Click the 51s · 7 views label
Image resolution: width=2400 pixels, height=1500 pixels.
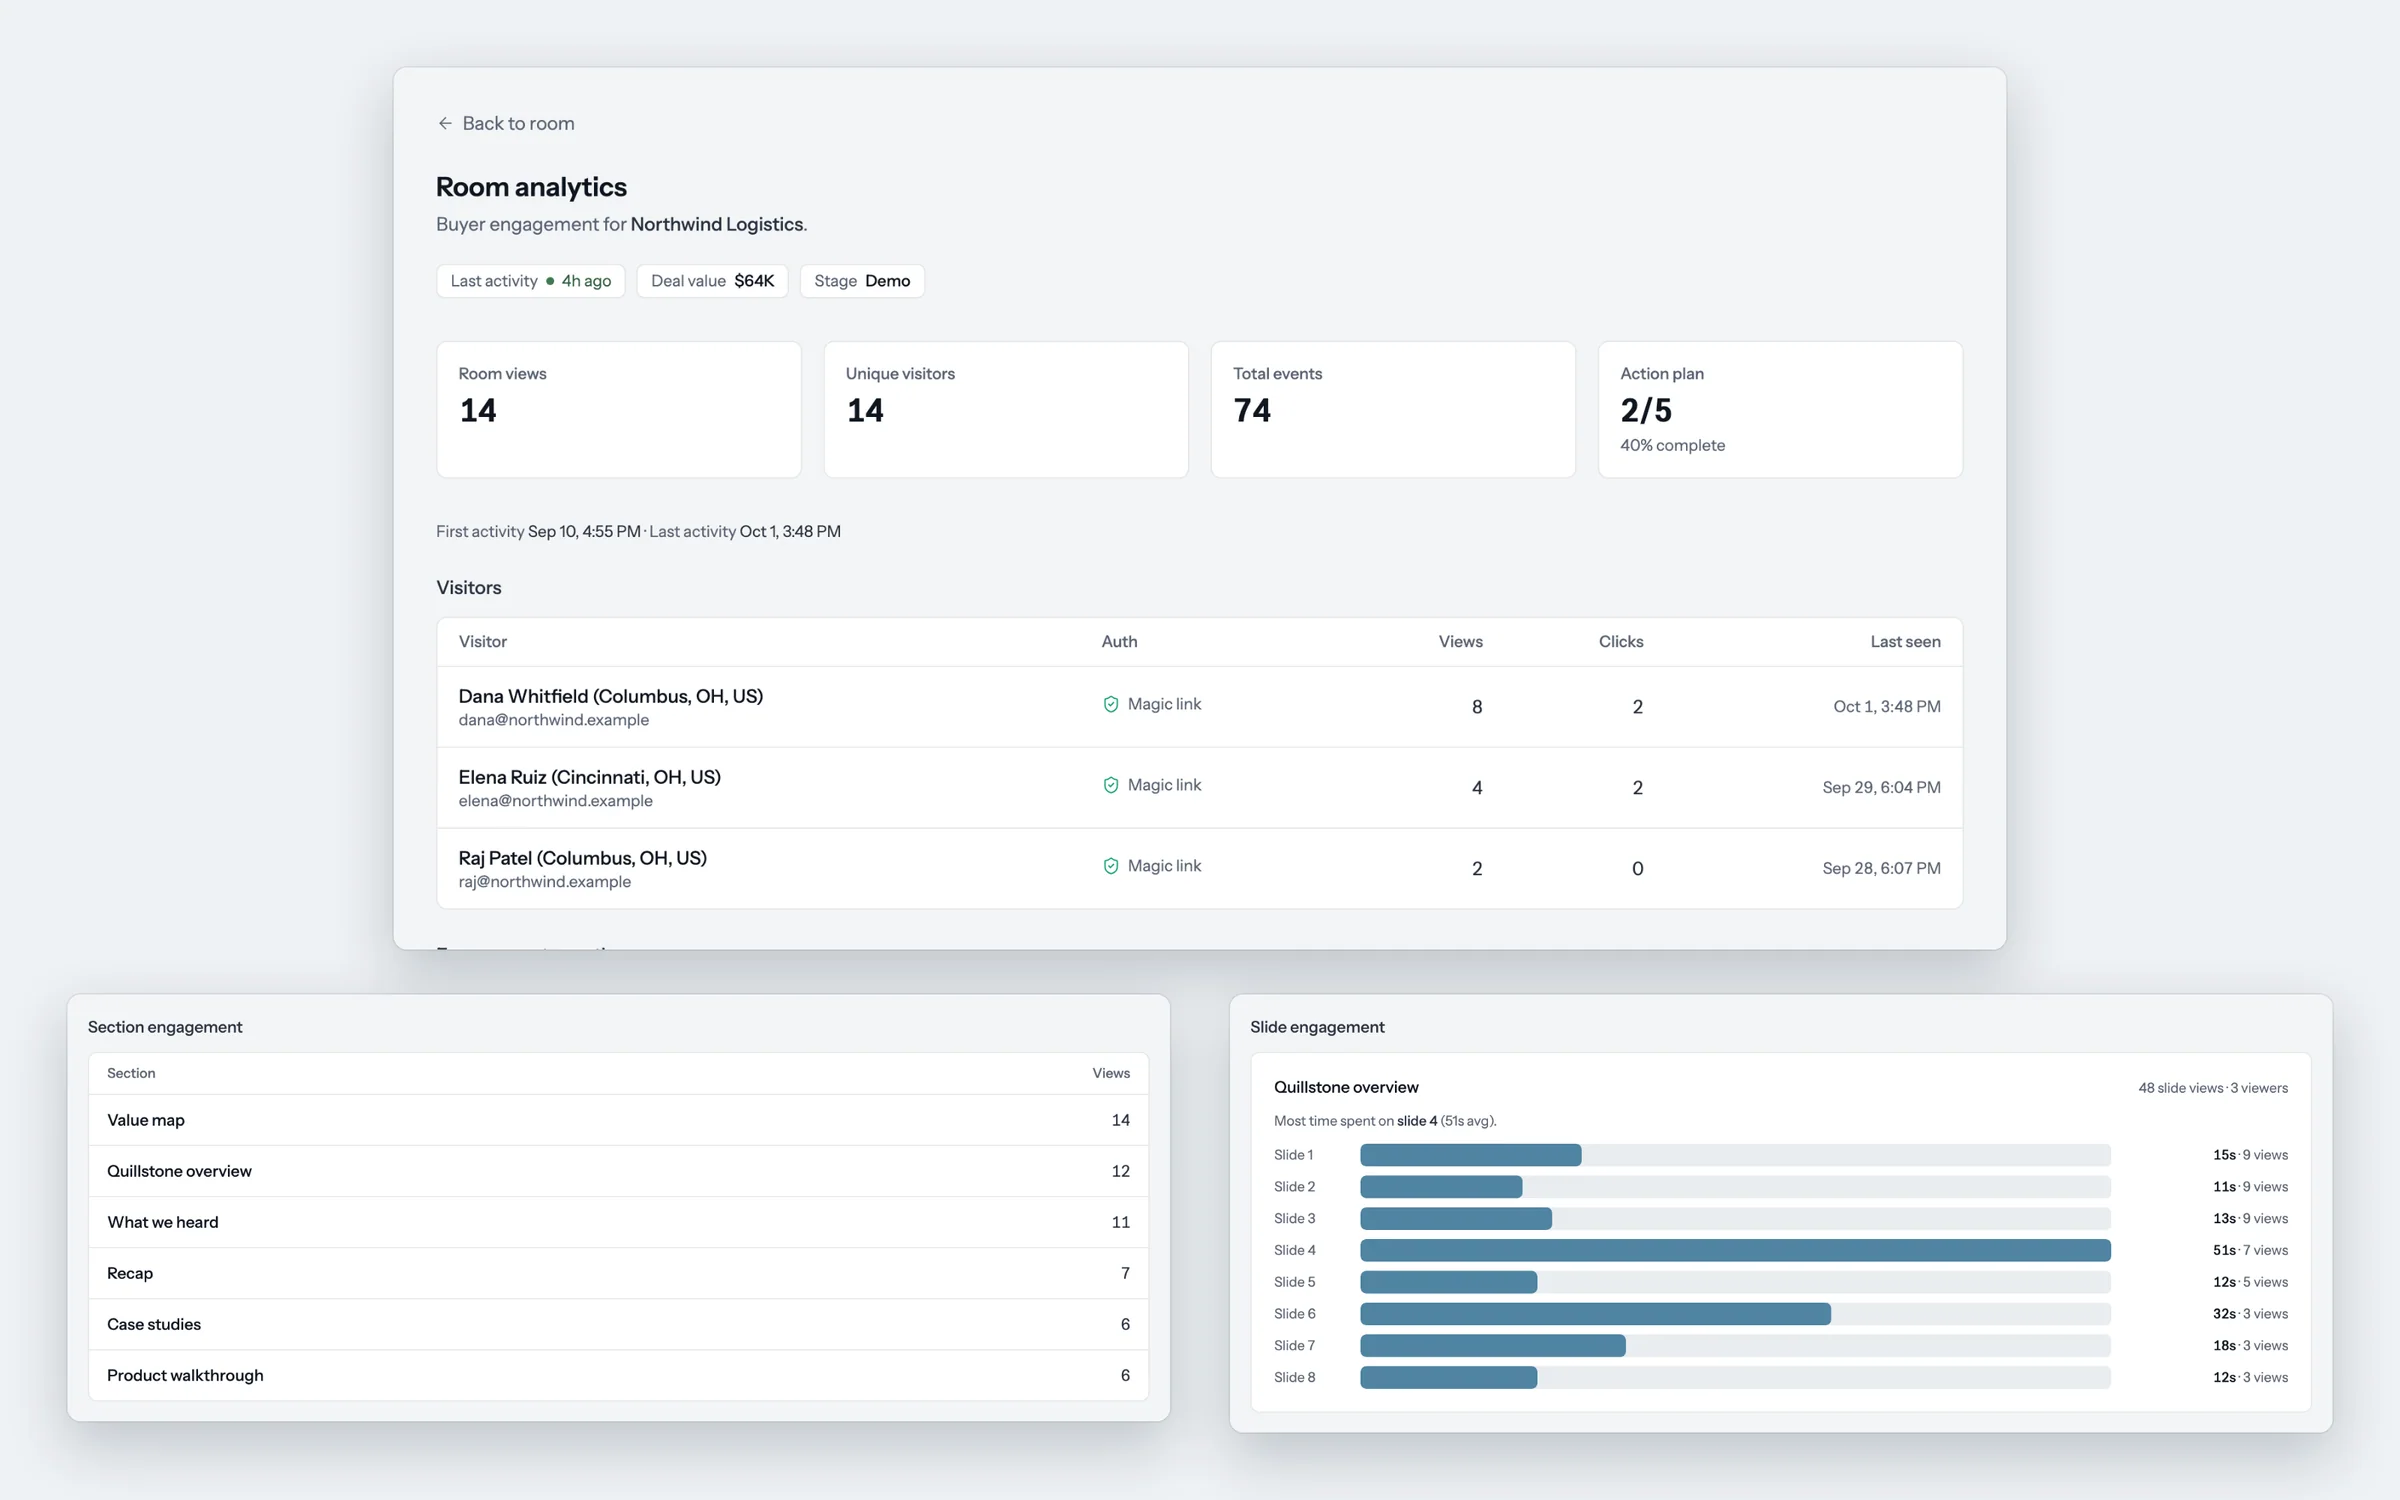(2250, 1250)
